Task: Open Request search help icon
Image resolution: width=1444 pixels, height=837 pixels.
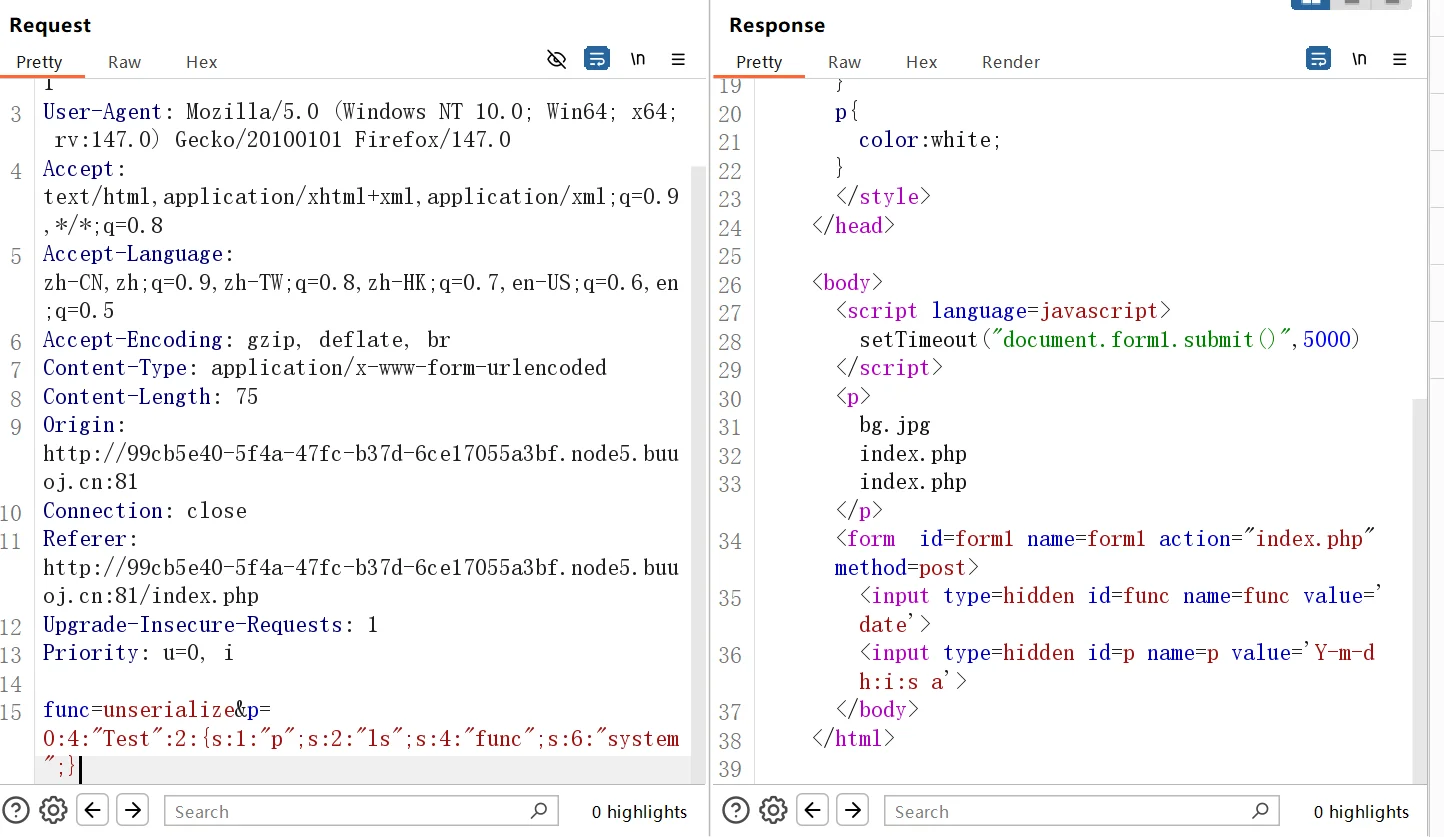Action: point(15,810)
